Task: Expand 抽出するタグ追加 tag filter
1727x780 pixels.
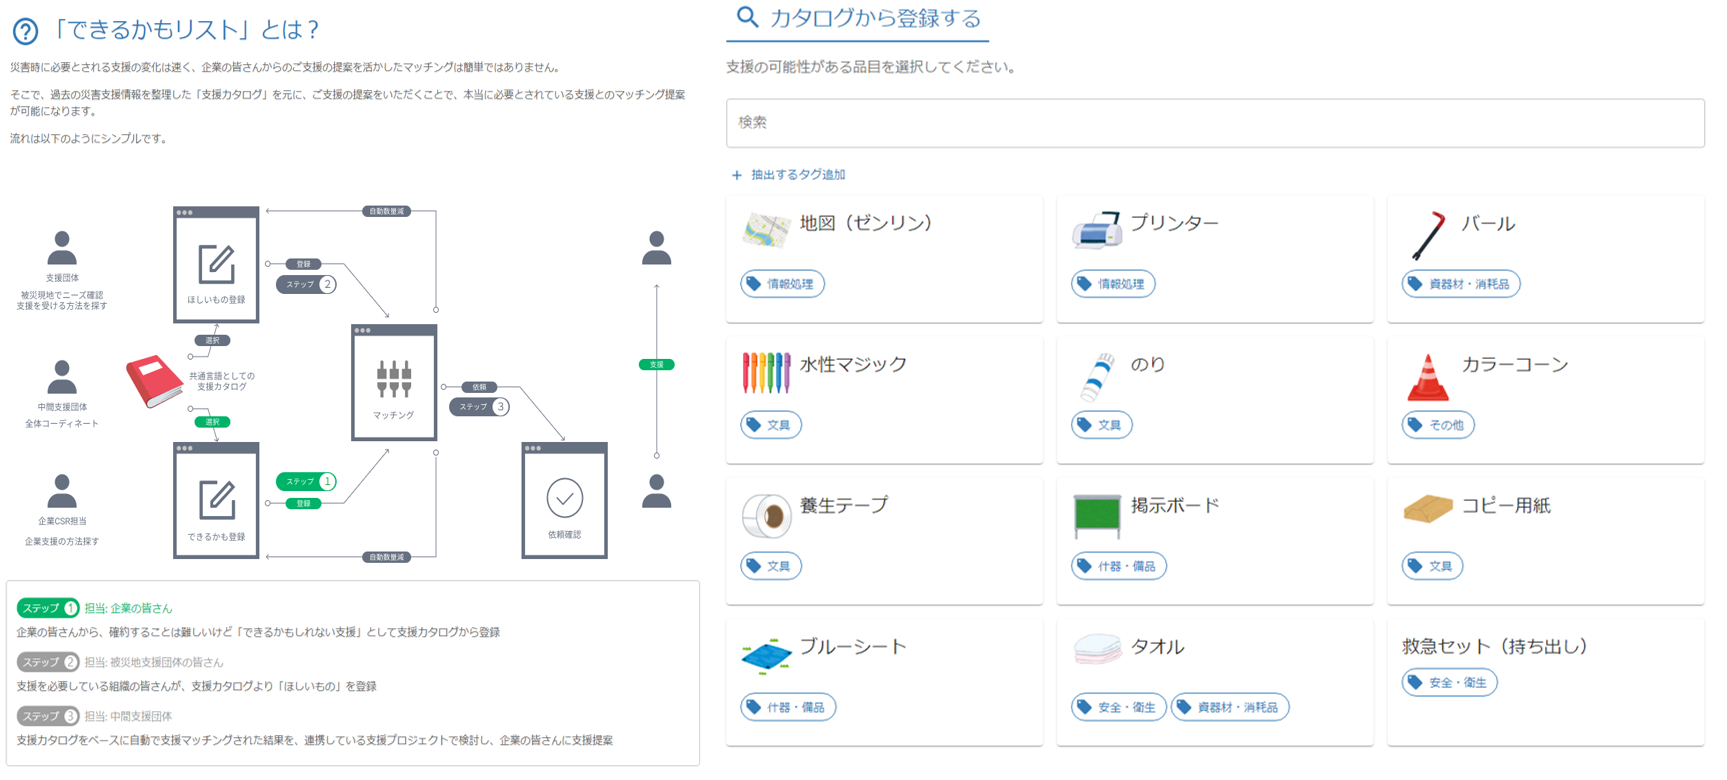Action: 789,175
